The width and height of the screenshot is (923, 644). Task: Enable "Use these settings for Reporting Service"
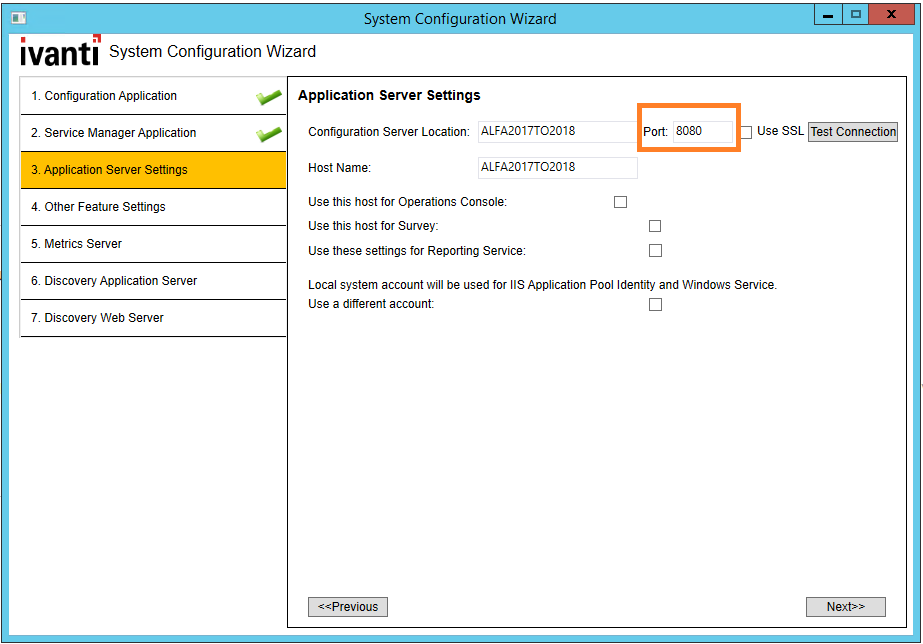coord(655,250)
